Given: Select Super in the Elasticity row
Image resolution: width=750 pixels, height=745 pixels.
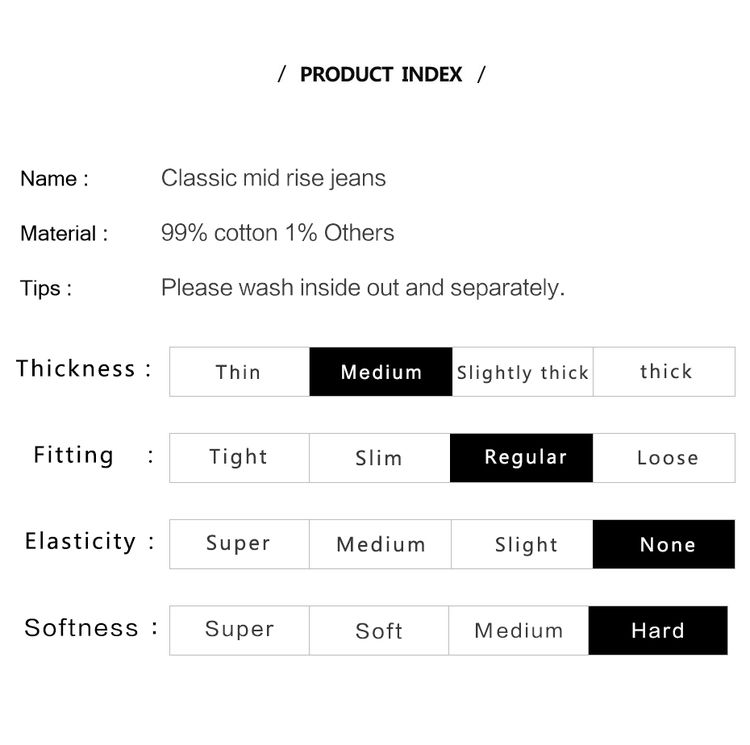Looking at the screenshot, I should (239, 544).
